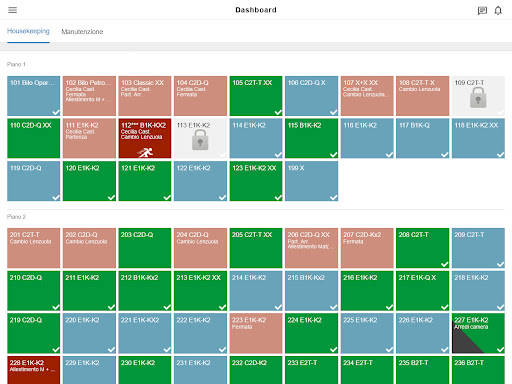Click the Piano 2 section label
The width and height of the screenshot is (512, 384).
(x=16, y=217)
